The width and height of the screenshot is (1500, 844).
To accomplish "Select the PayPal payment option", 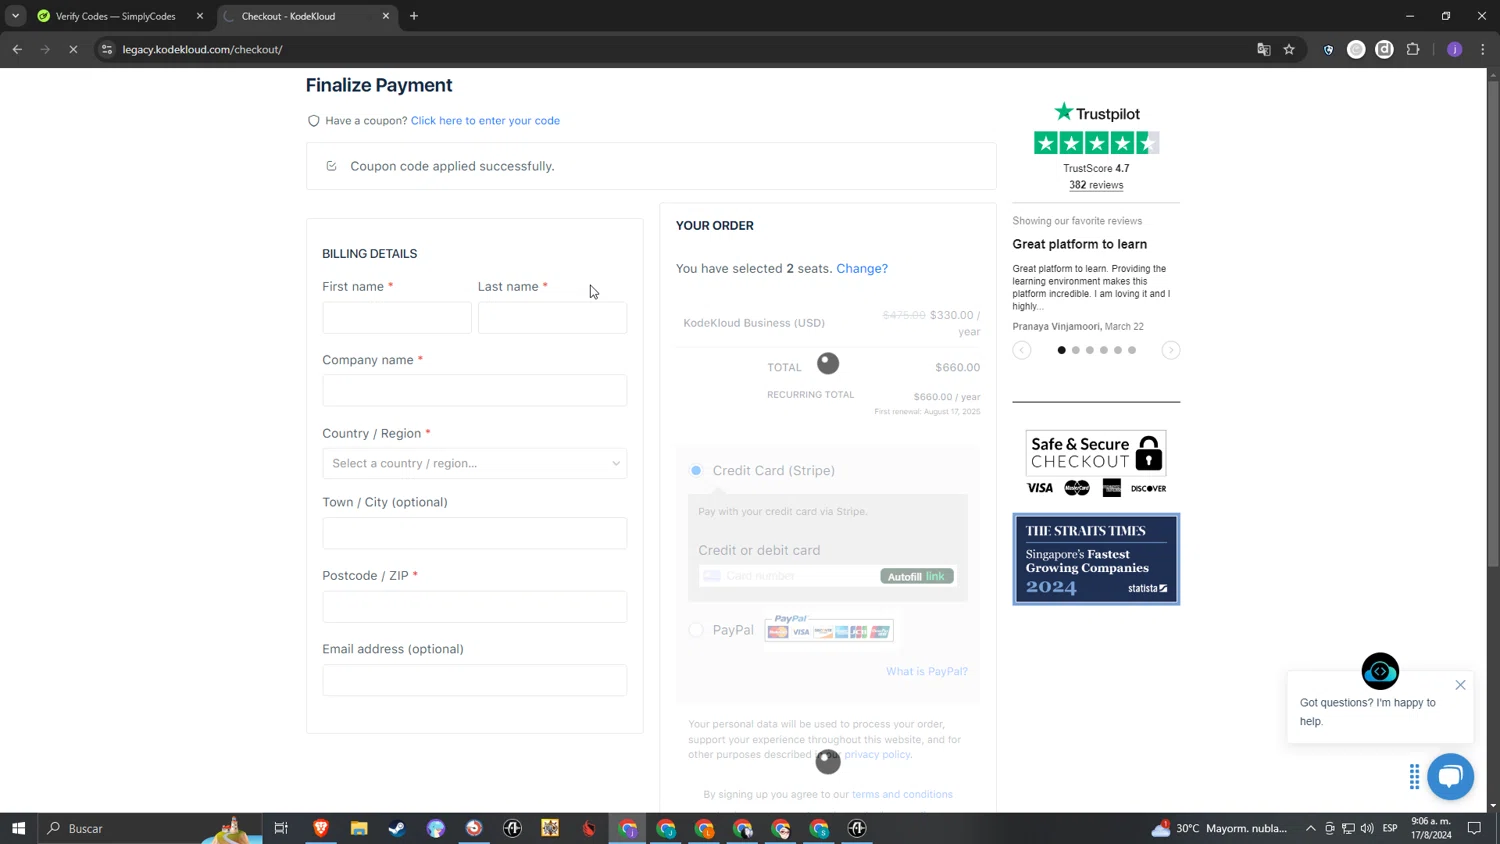I will 696,630.
